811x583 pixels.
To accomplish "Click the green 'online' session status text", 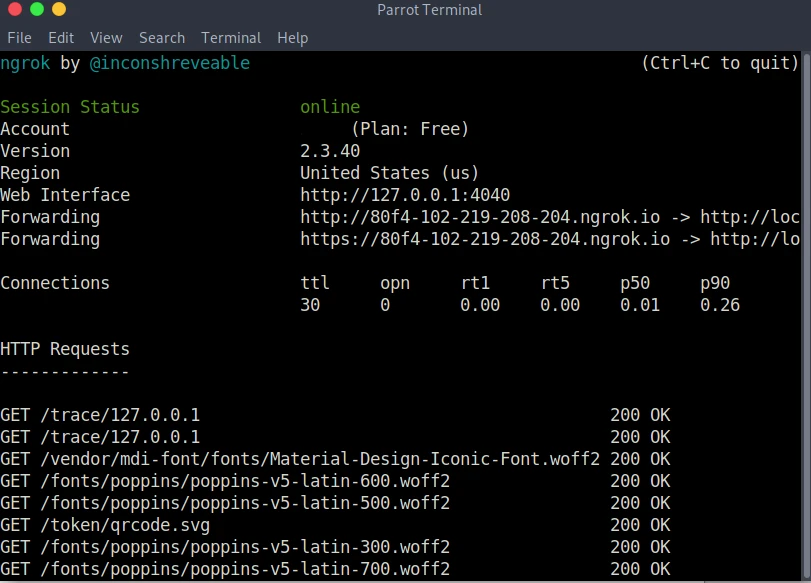I will coord(330,107).
